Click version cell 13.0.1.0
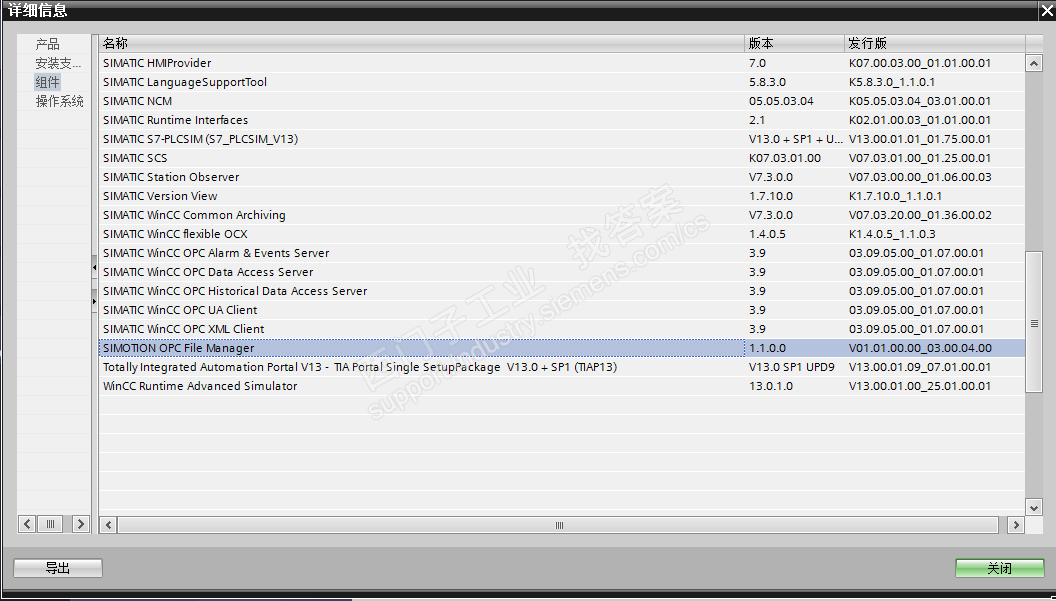This screenshot has width=1056, height=601. tap(770, 385)
